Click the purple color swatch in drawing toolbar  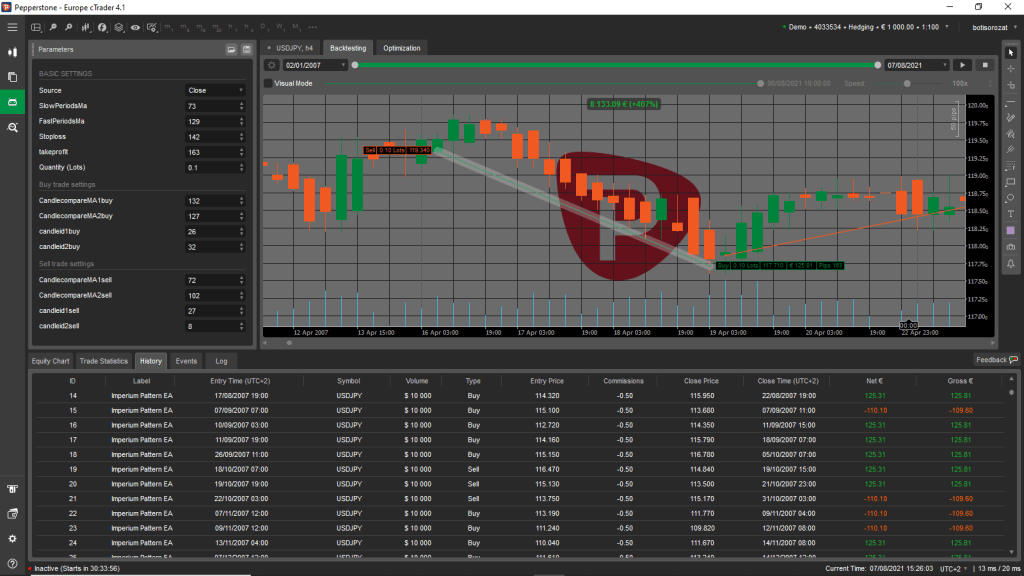tap(1011, 230)
